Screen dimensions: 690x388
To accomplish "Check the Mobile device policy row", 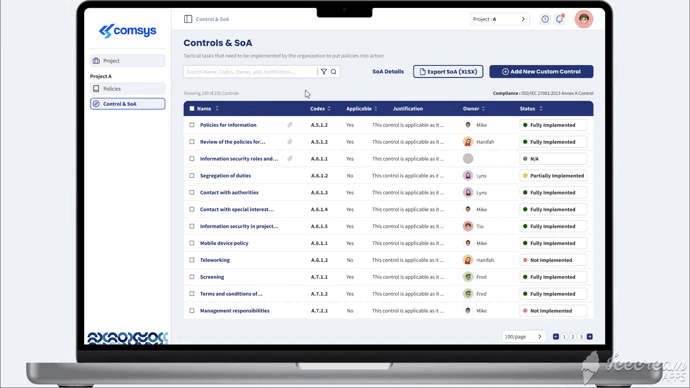I will tap(192, 243).
